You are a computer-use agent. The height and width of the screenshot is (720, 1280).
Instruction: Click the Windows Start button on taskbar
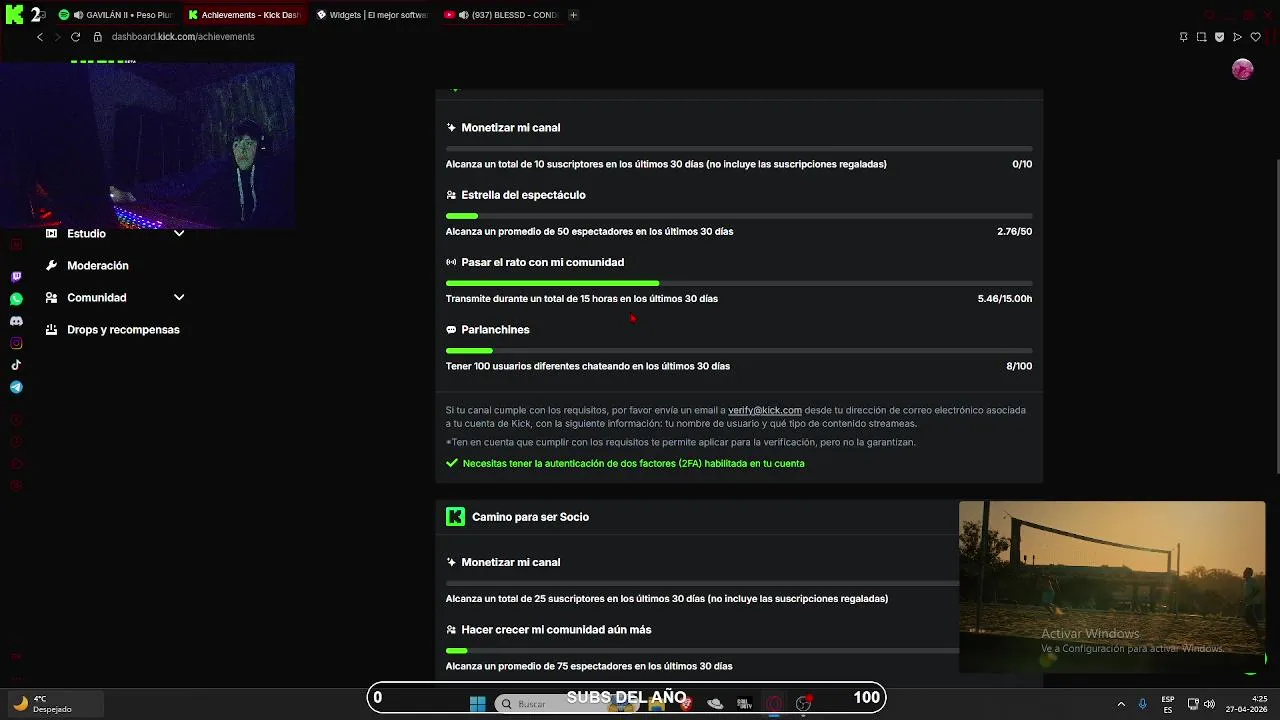[477, 703]
